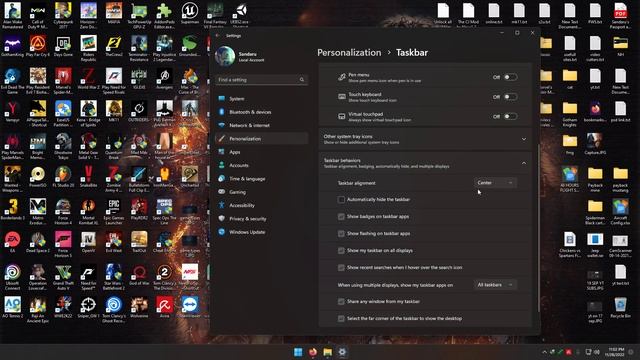Toggle Share any window from my taskbar
The height and width of the screenshot is (360, 640).
(x=341, y=302)
